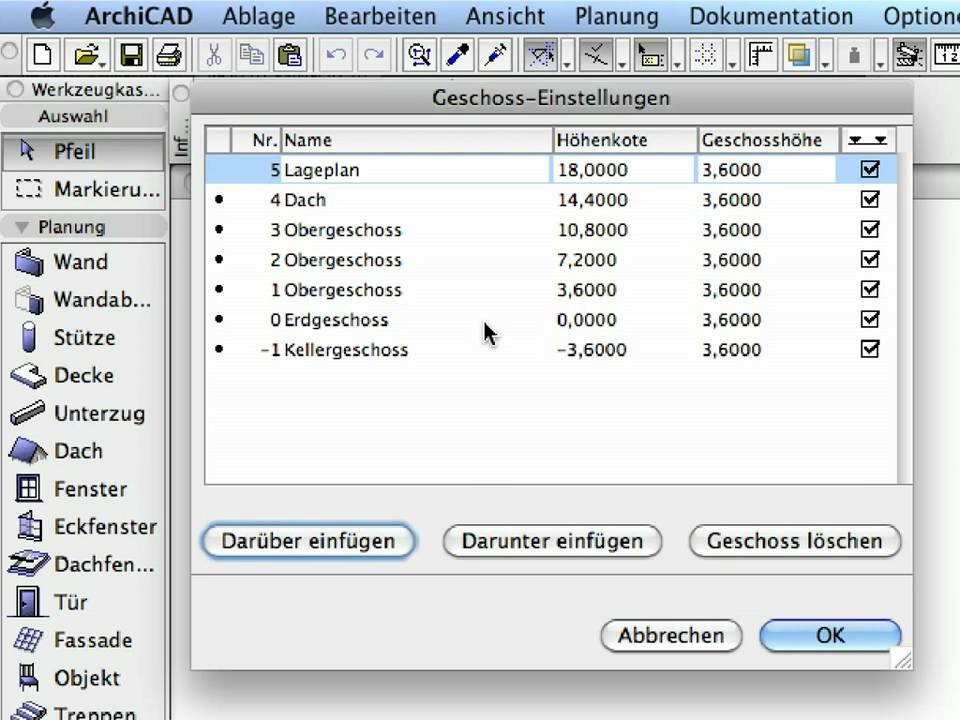Viewport: 960px width, 720px height.
Task: Click the Open file folder icon
Action: coord(87,56)
